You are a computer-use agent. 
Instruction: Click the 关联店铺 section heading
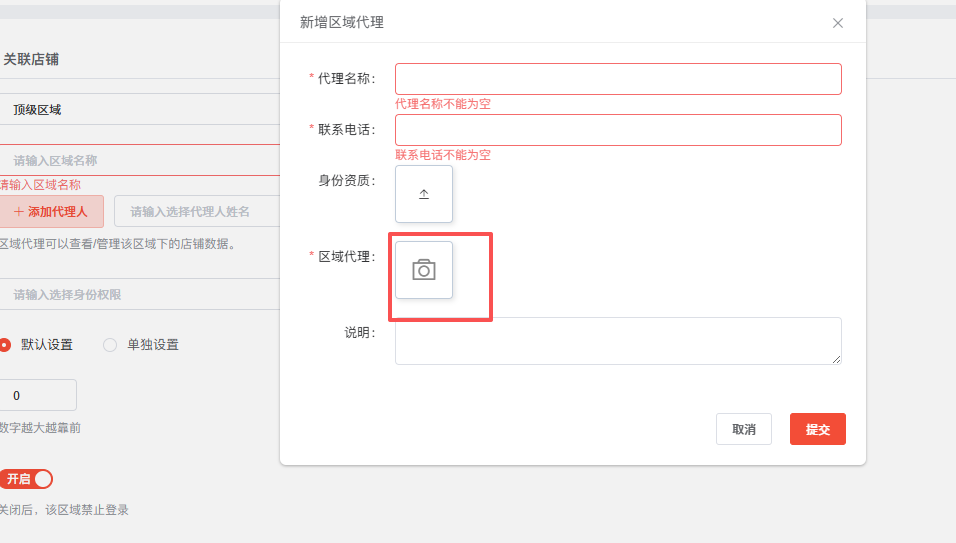click(31, 59)
